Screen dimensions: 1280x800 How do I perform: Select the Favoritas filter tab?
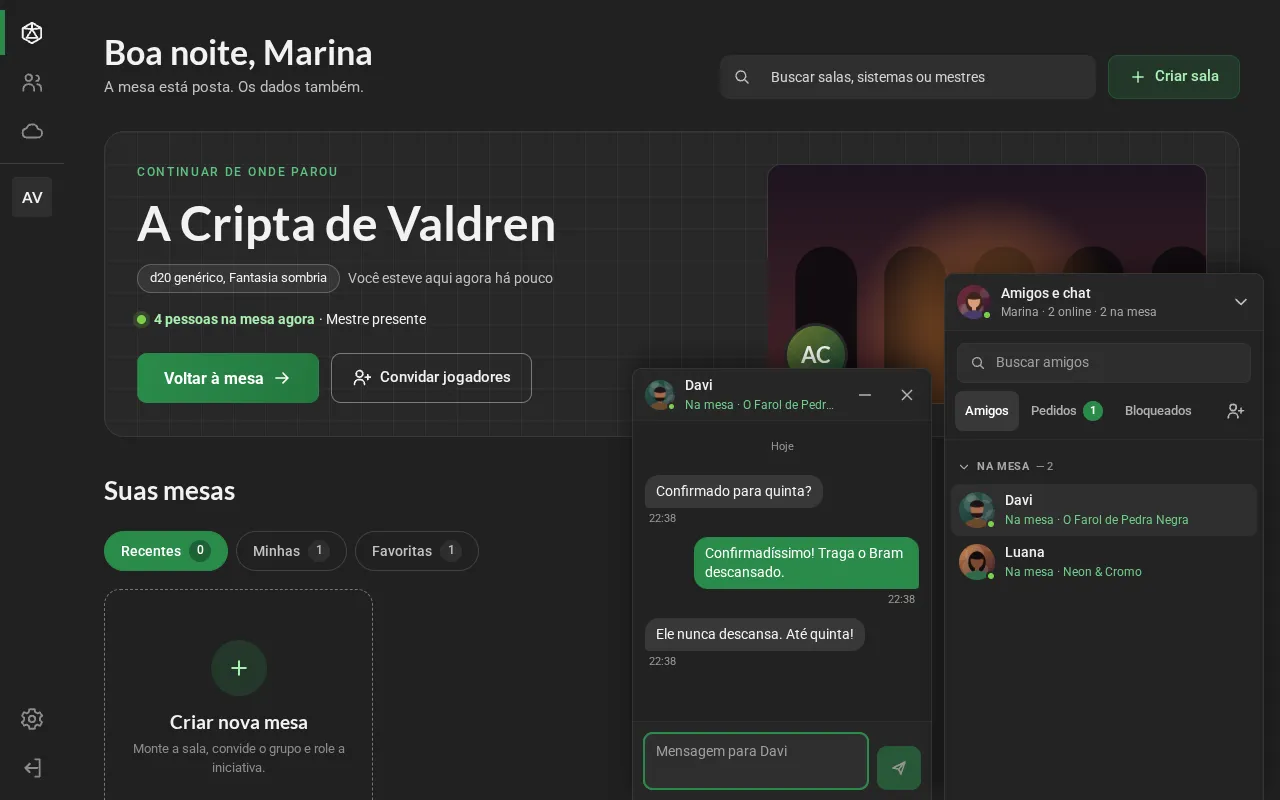[416, 551]
